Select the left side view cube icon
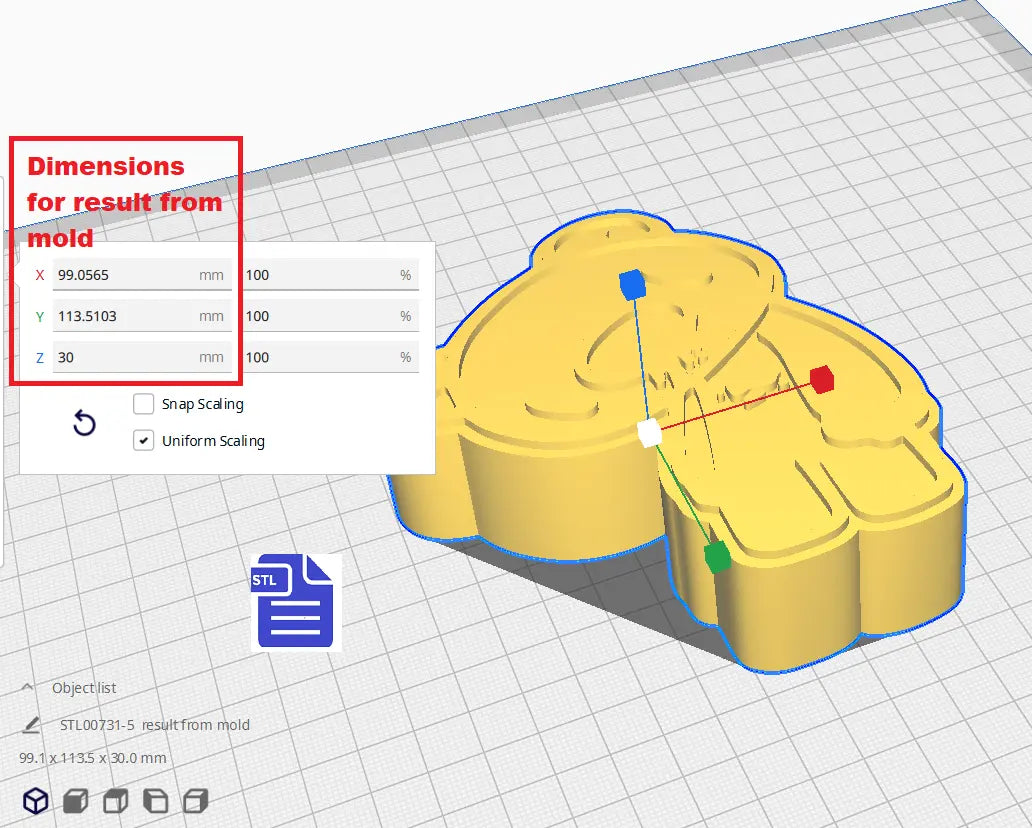Image resolution: width=1032 pixels, height=828 pixels. (156, 801)
